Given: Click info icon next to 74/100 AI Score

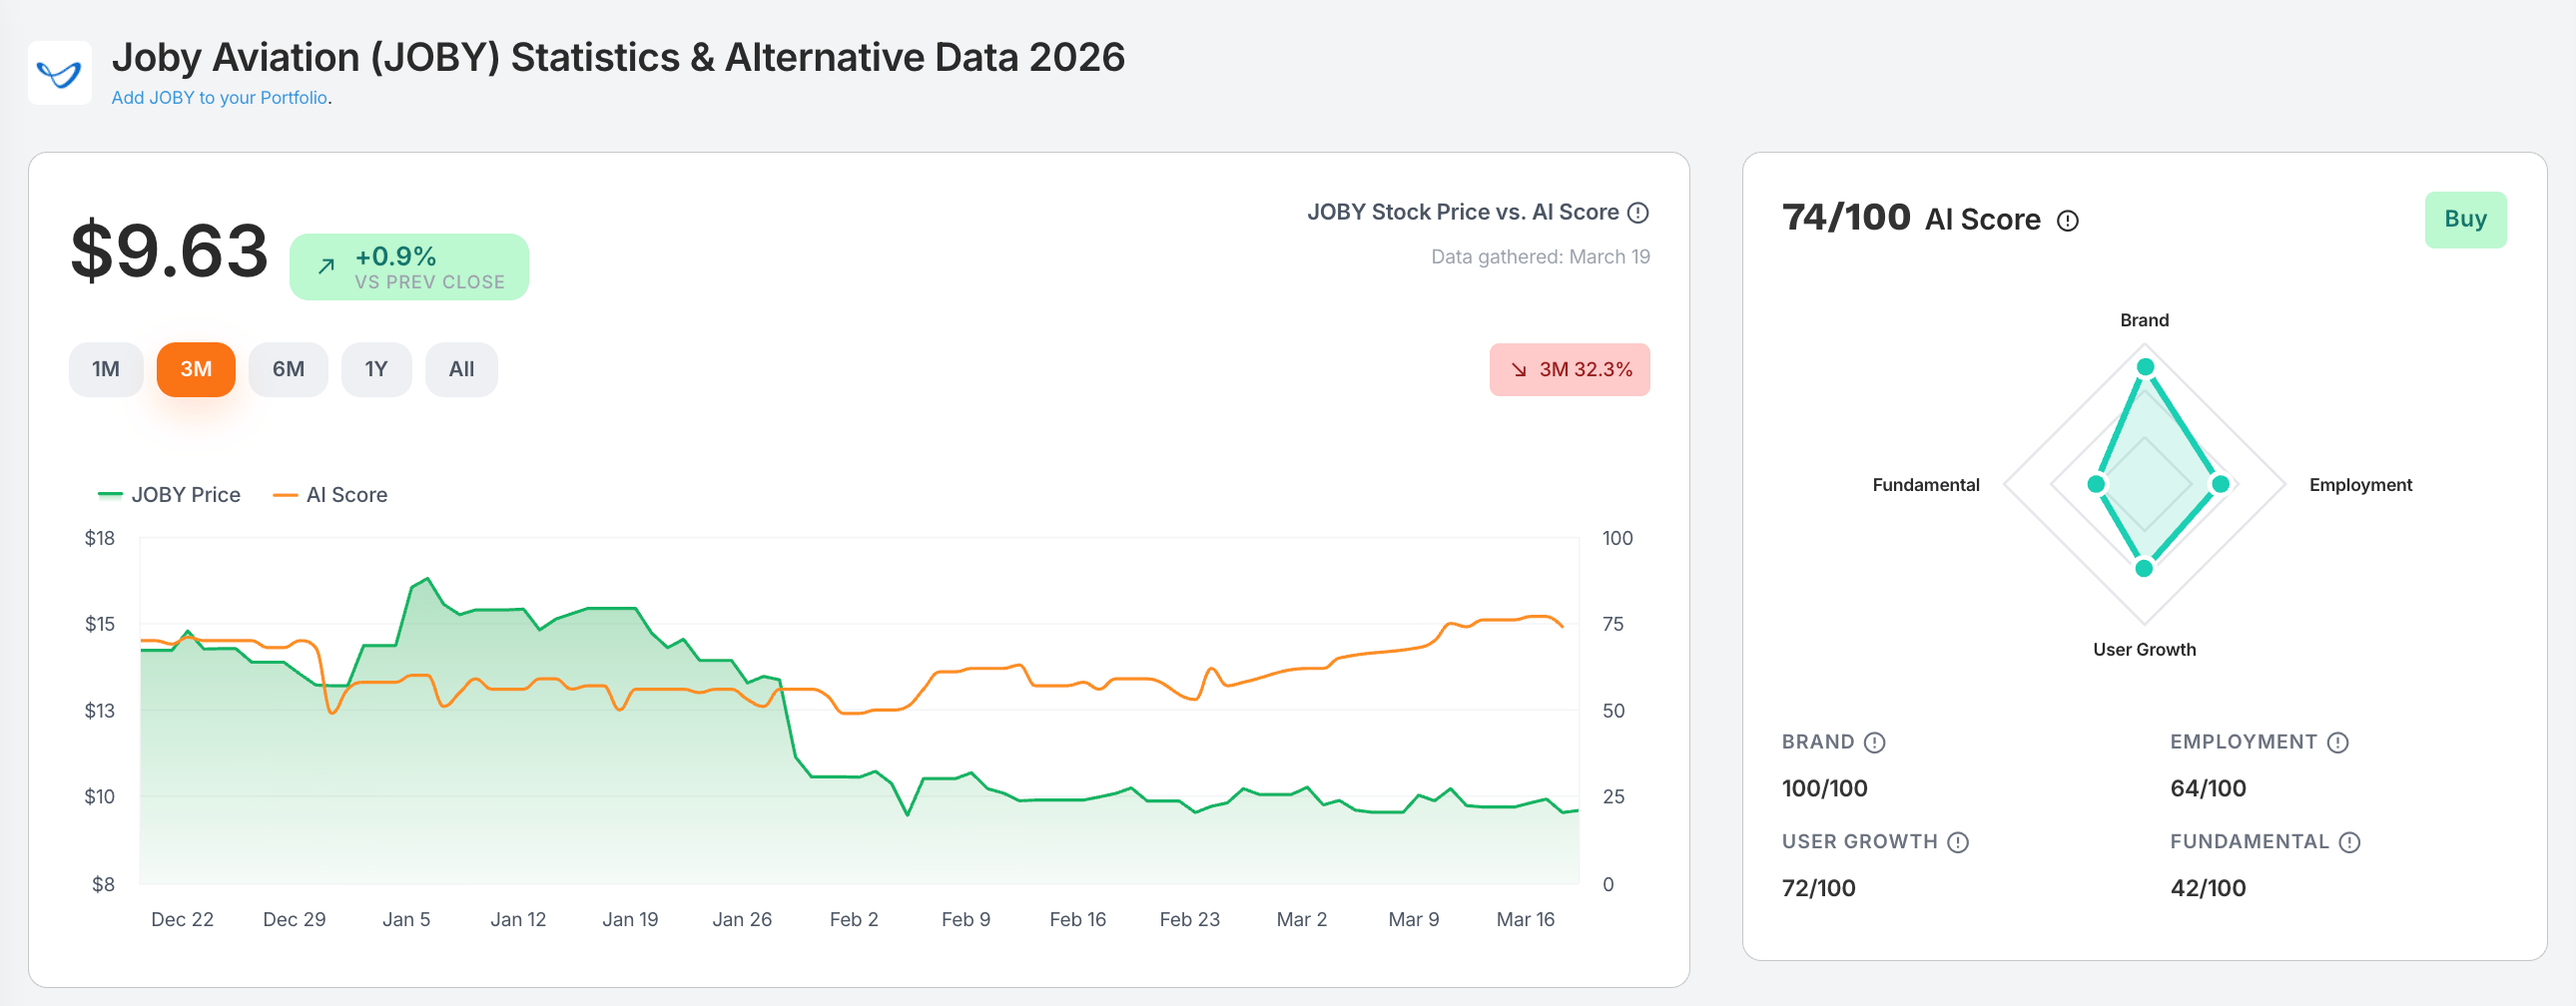Looking at the screenshot, I should [x=2067, y=221].
